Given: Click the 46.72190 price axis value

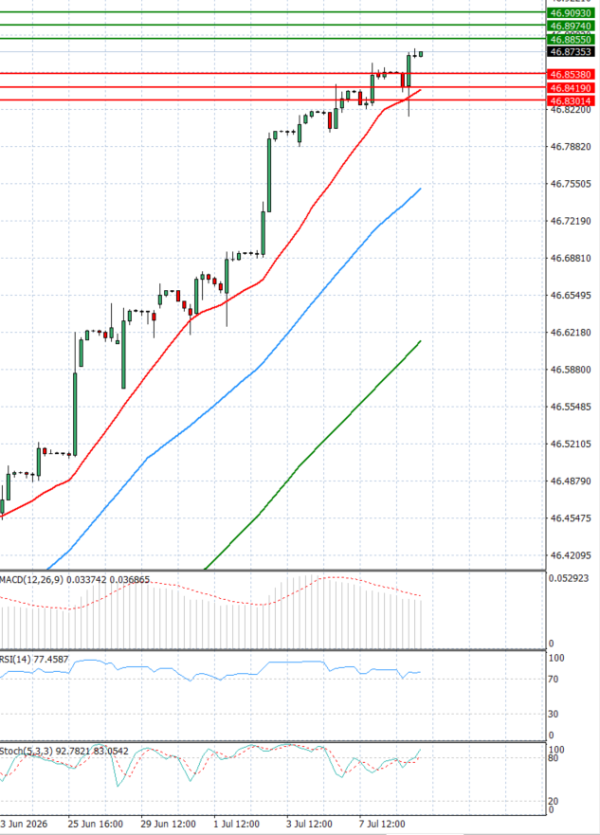Looking at the screenshot, I should click(x=571, y=221).
